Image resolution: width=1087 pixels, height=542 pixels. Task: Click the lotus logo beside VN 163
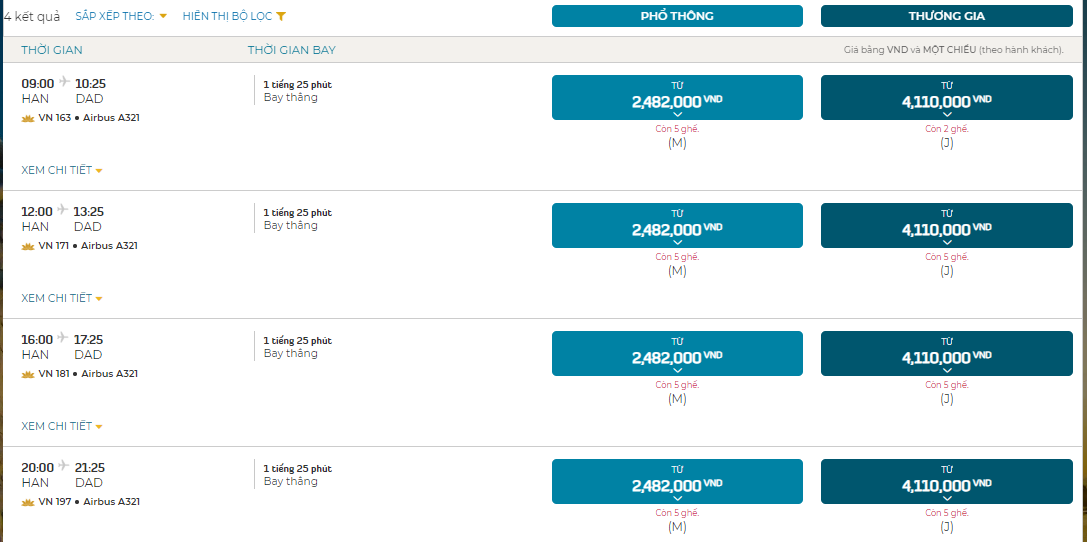(28, 118)
